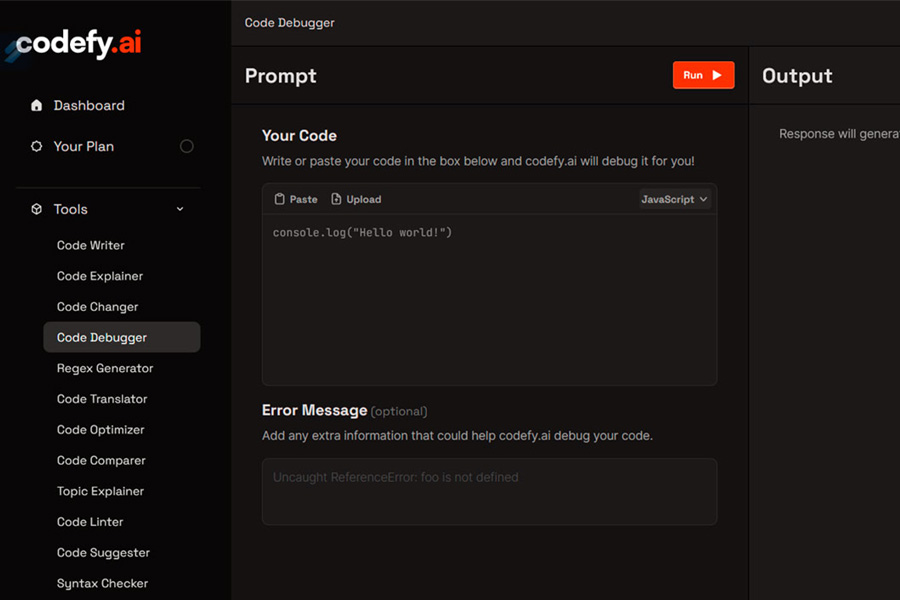Click into the Your Code editor area
This screenshot has width=900, height=600.
click(490, 299)
